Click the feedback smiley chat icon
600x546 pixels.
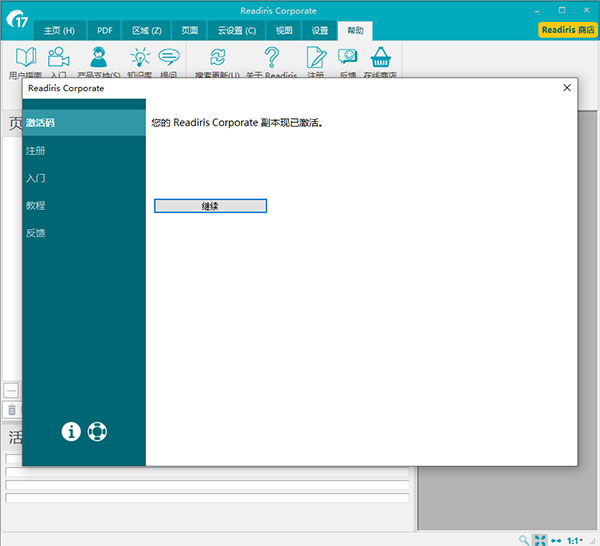pyautogui.click(x=347, y=56)
